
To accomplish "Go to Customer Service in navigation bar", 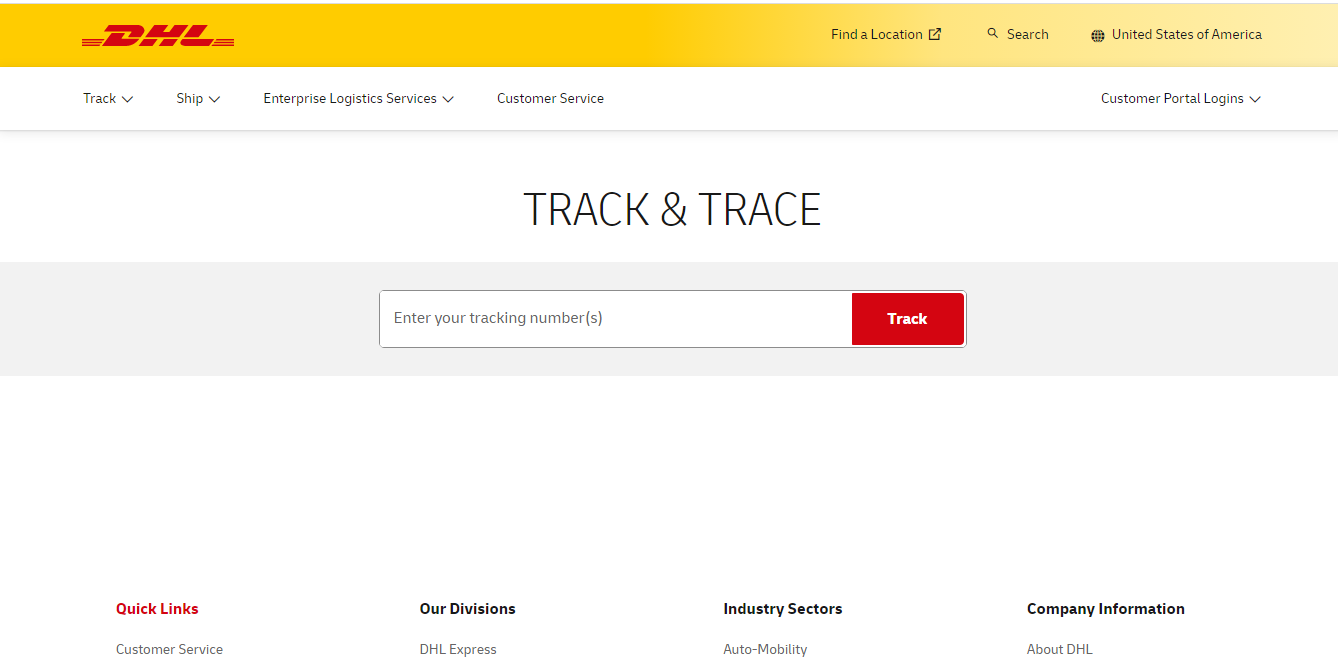I will [x=550, y=99].
